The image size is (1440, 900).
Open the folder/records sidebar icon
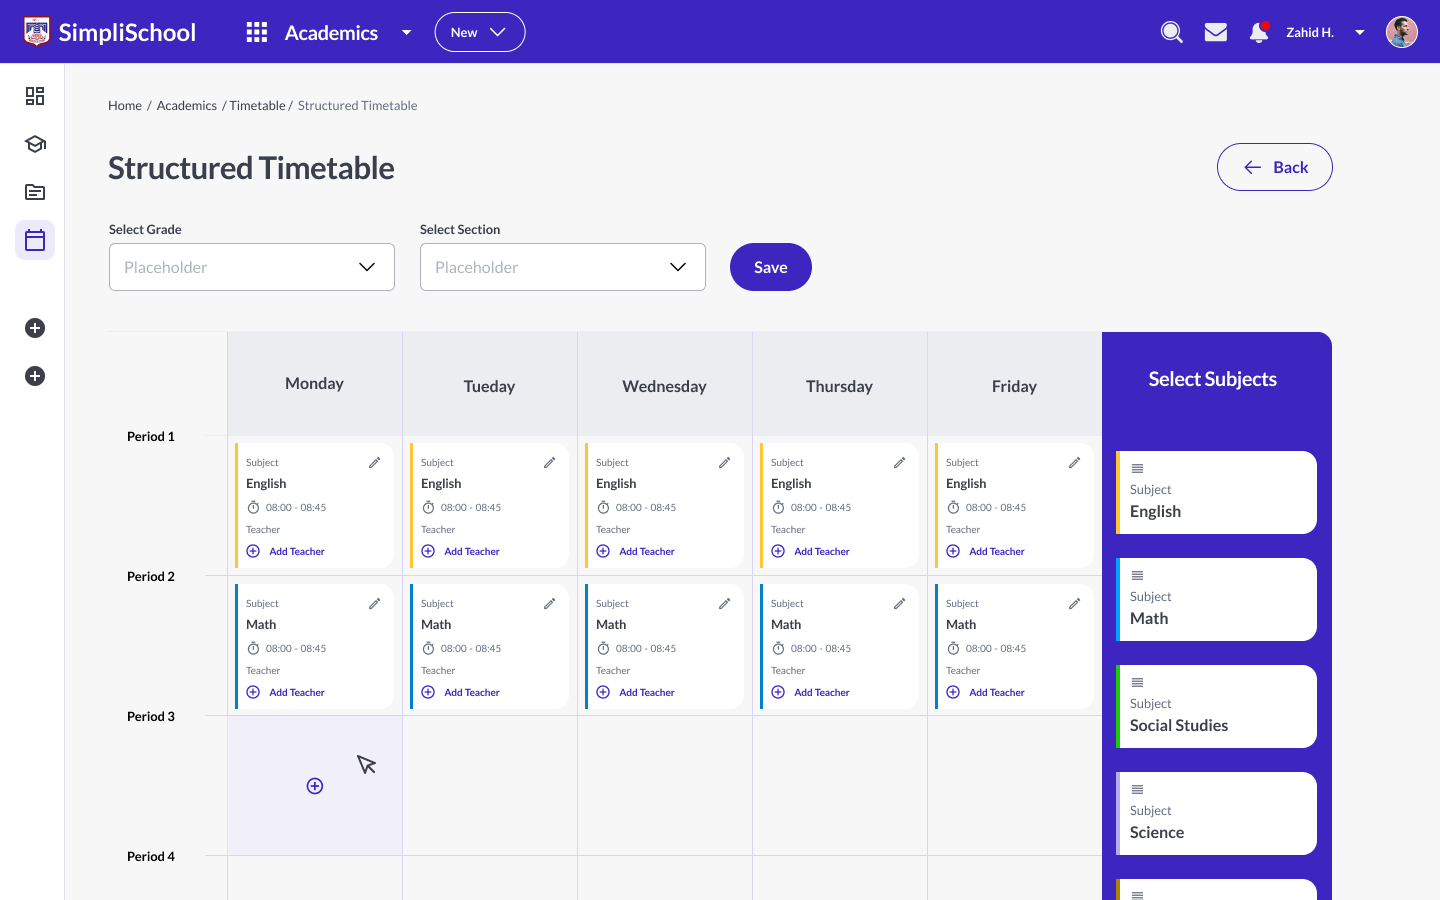(x=35, y=192)
